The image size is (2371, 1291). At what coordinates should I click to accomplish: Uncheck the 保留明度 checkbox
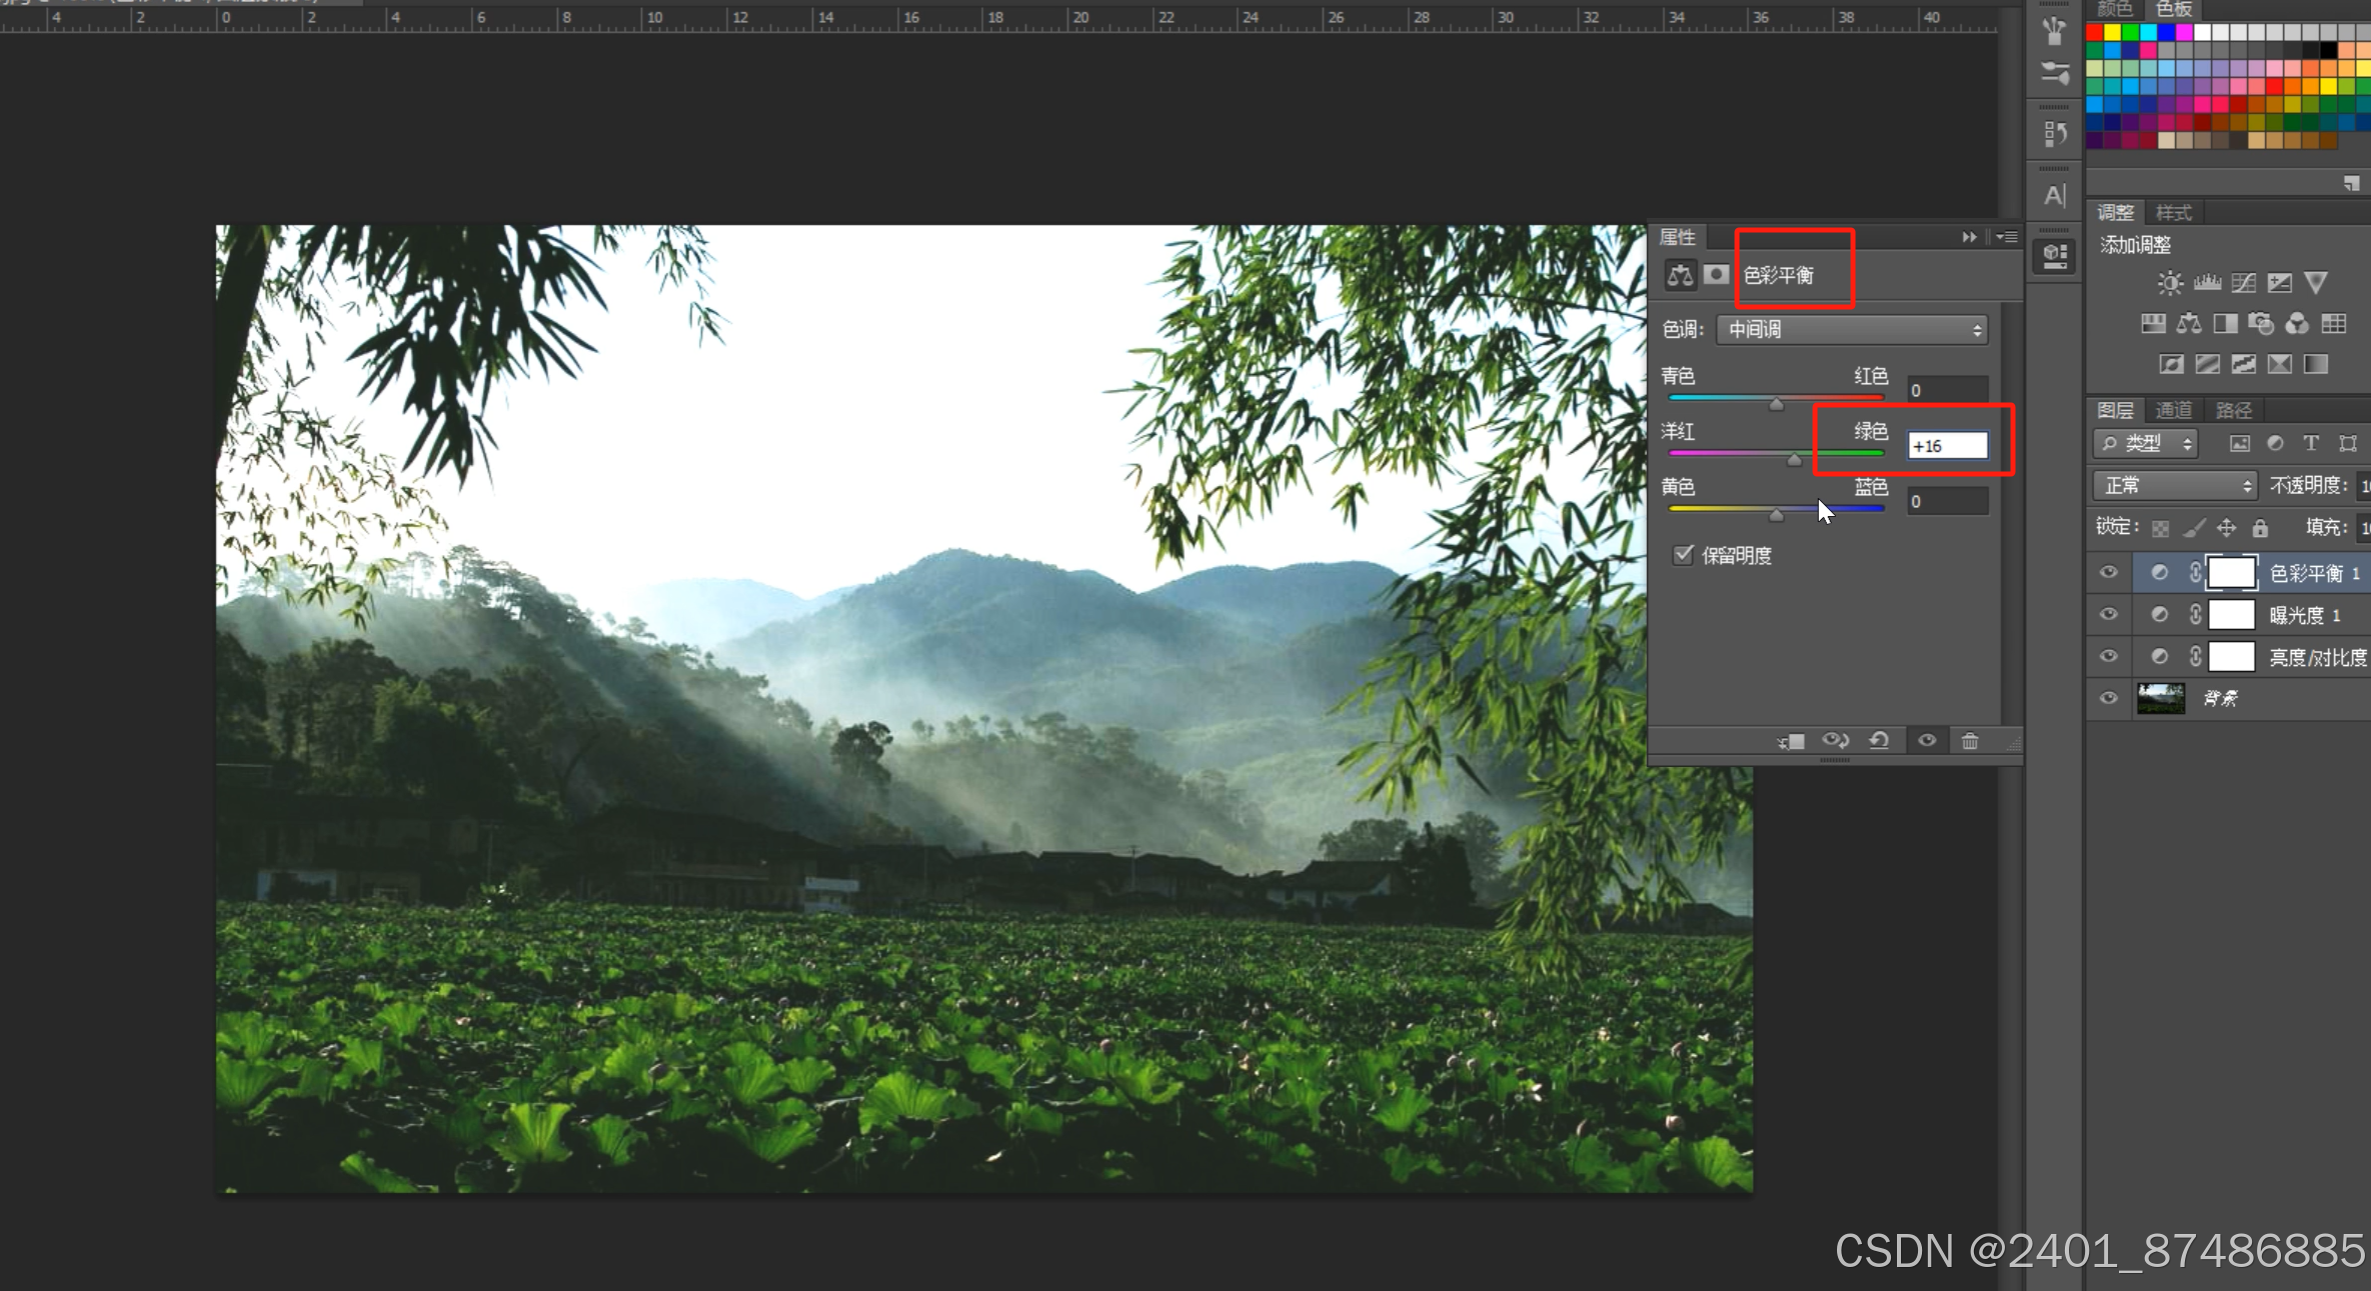(1683, 555)
